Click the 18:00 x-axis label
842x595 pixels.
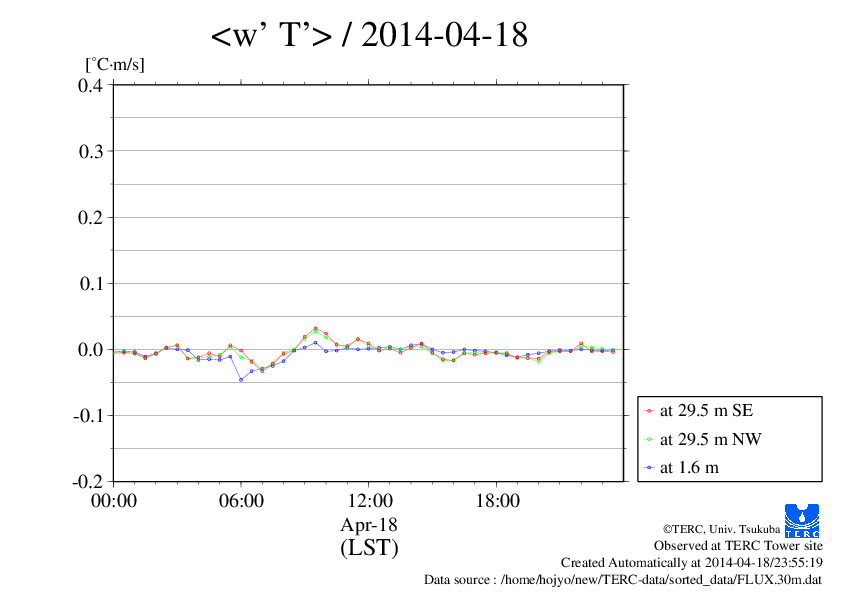[497, 501]
